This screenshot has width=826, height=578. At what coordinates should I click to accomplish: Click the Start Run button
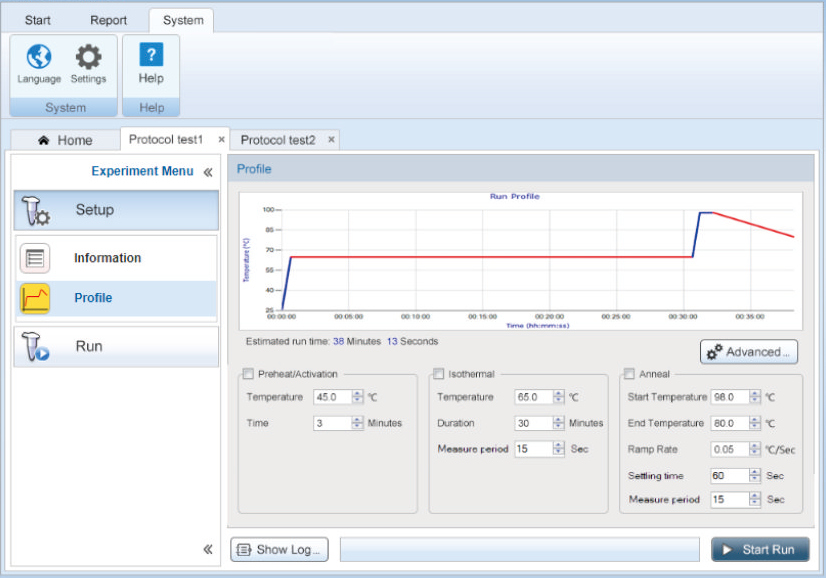pos(760,550)
